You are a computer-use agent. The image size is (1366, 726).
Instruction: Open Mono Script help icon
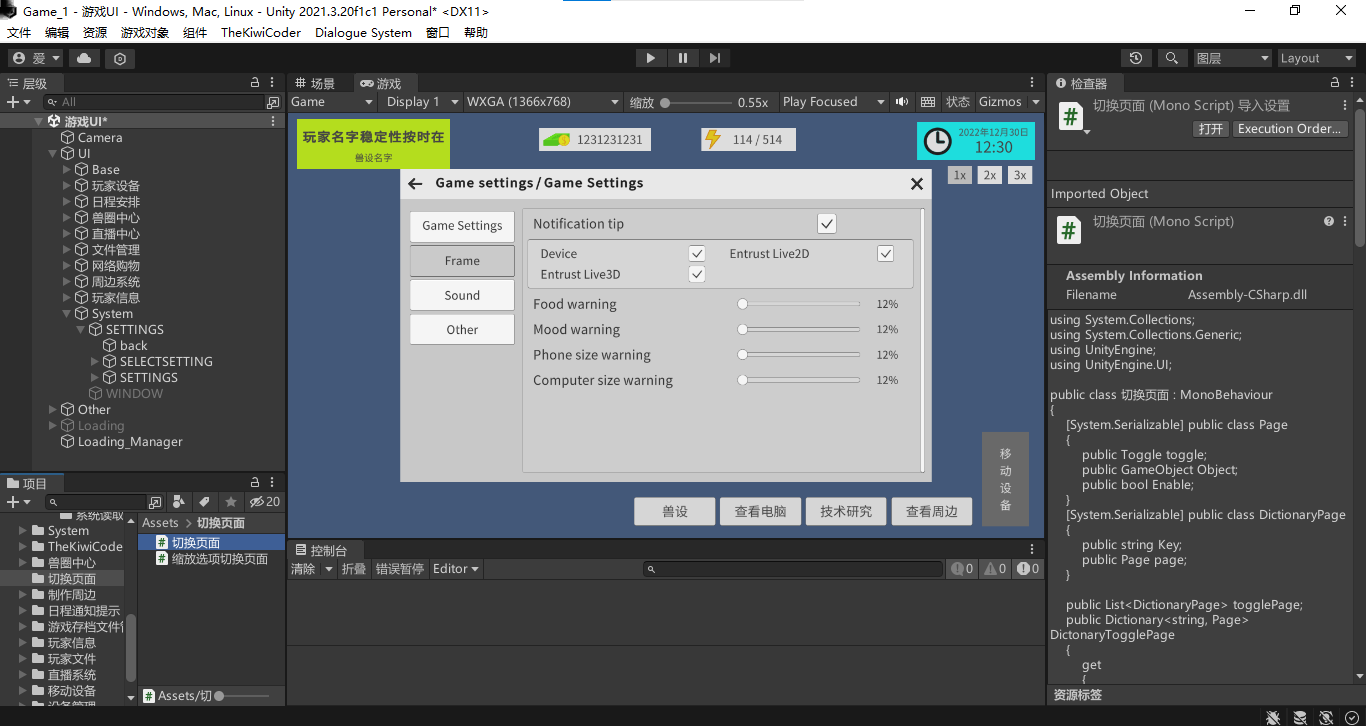1329,221
